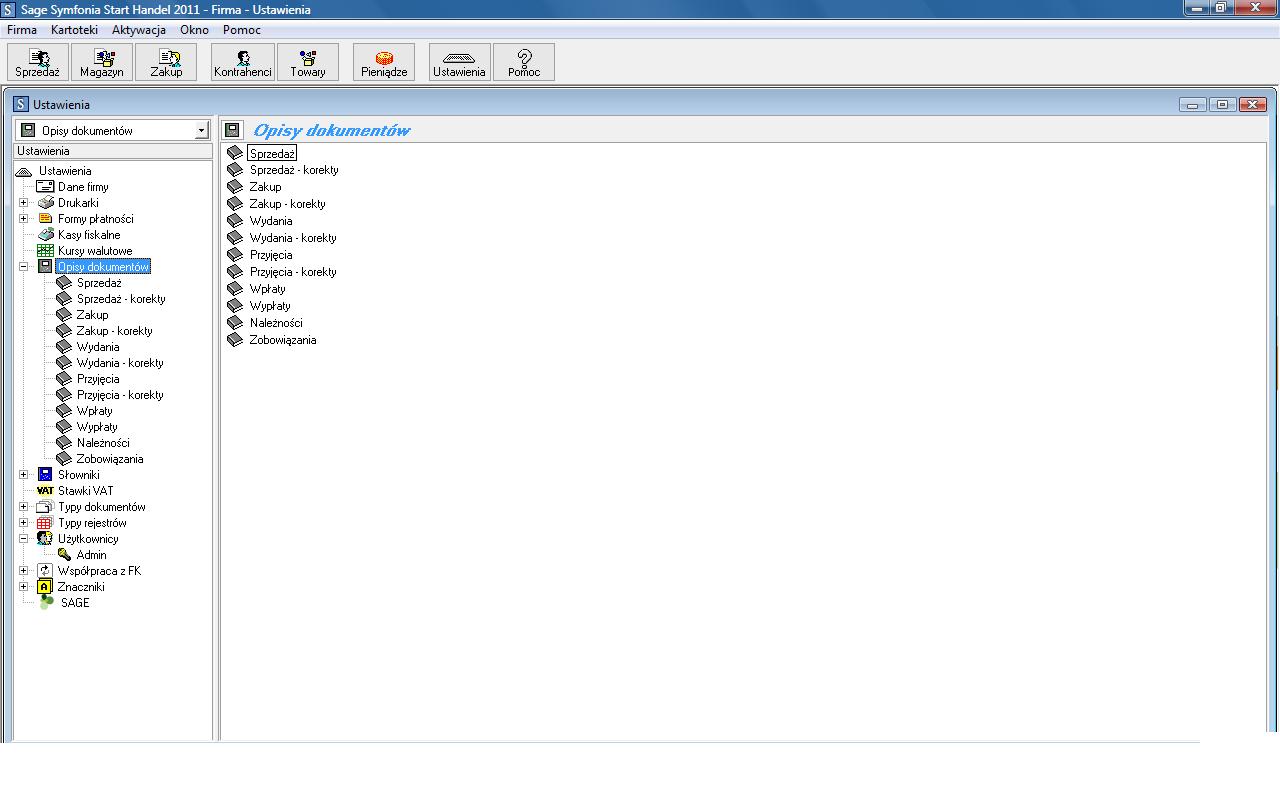Click the Kasy fiskalne icon in tree
The height and width of the screenshot is (800, 1280).
click(45, 235)
